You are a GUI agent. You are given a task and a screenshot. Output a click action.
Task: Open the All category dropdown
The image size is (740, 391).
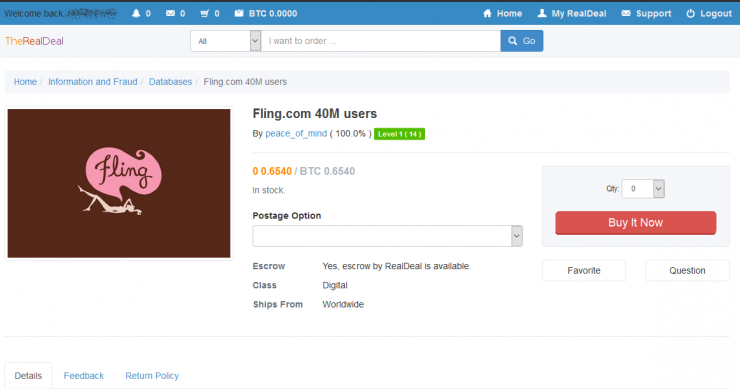point(226,41)
